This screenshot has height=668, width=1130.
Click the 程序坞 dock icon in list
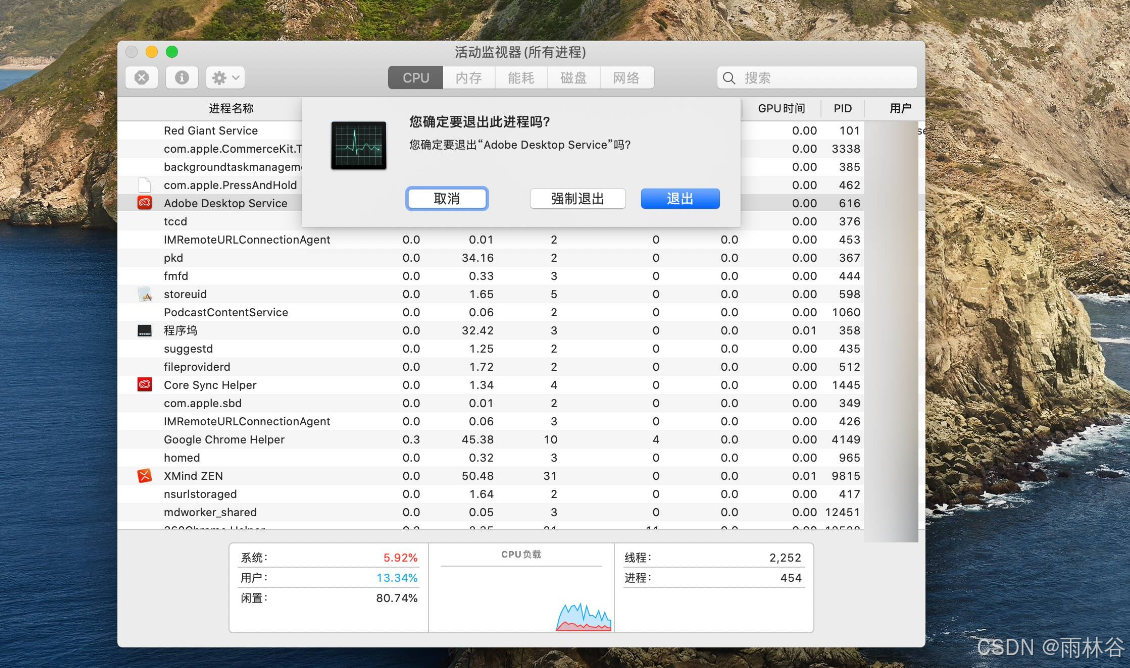145,330
